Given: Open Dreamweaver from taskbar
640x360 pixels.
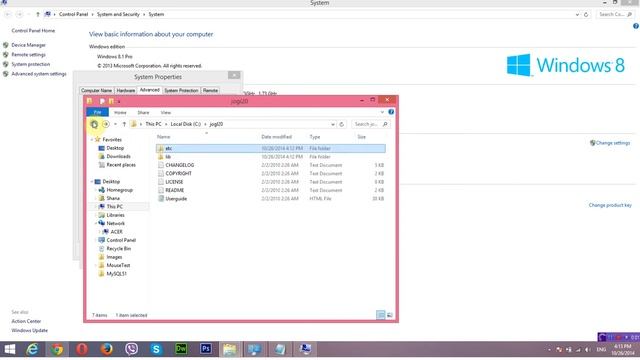Looking at the screenshot, I should coord(181,349).
